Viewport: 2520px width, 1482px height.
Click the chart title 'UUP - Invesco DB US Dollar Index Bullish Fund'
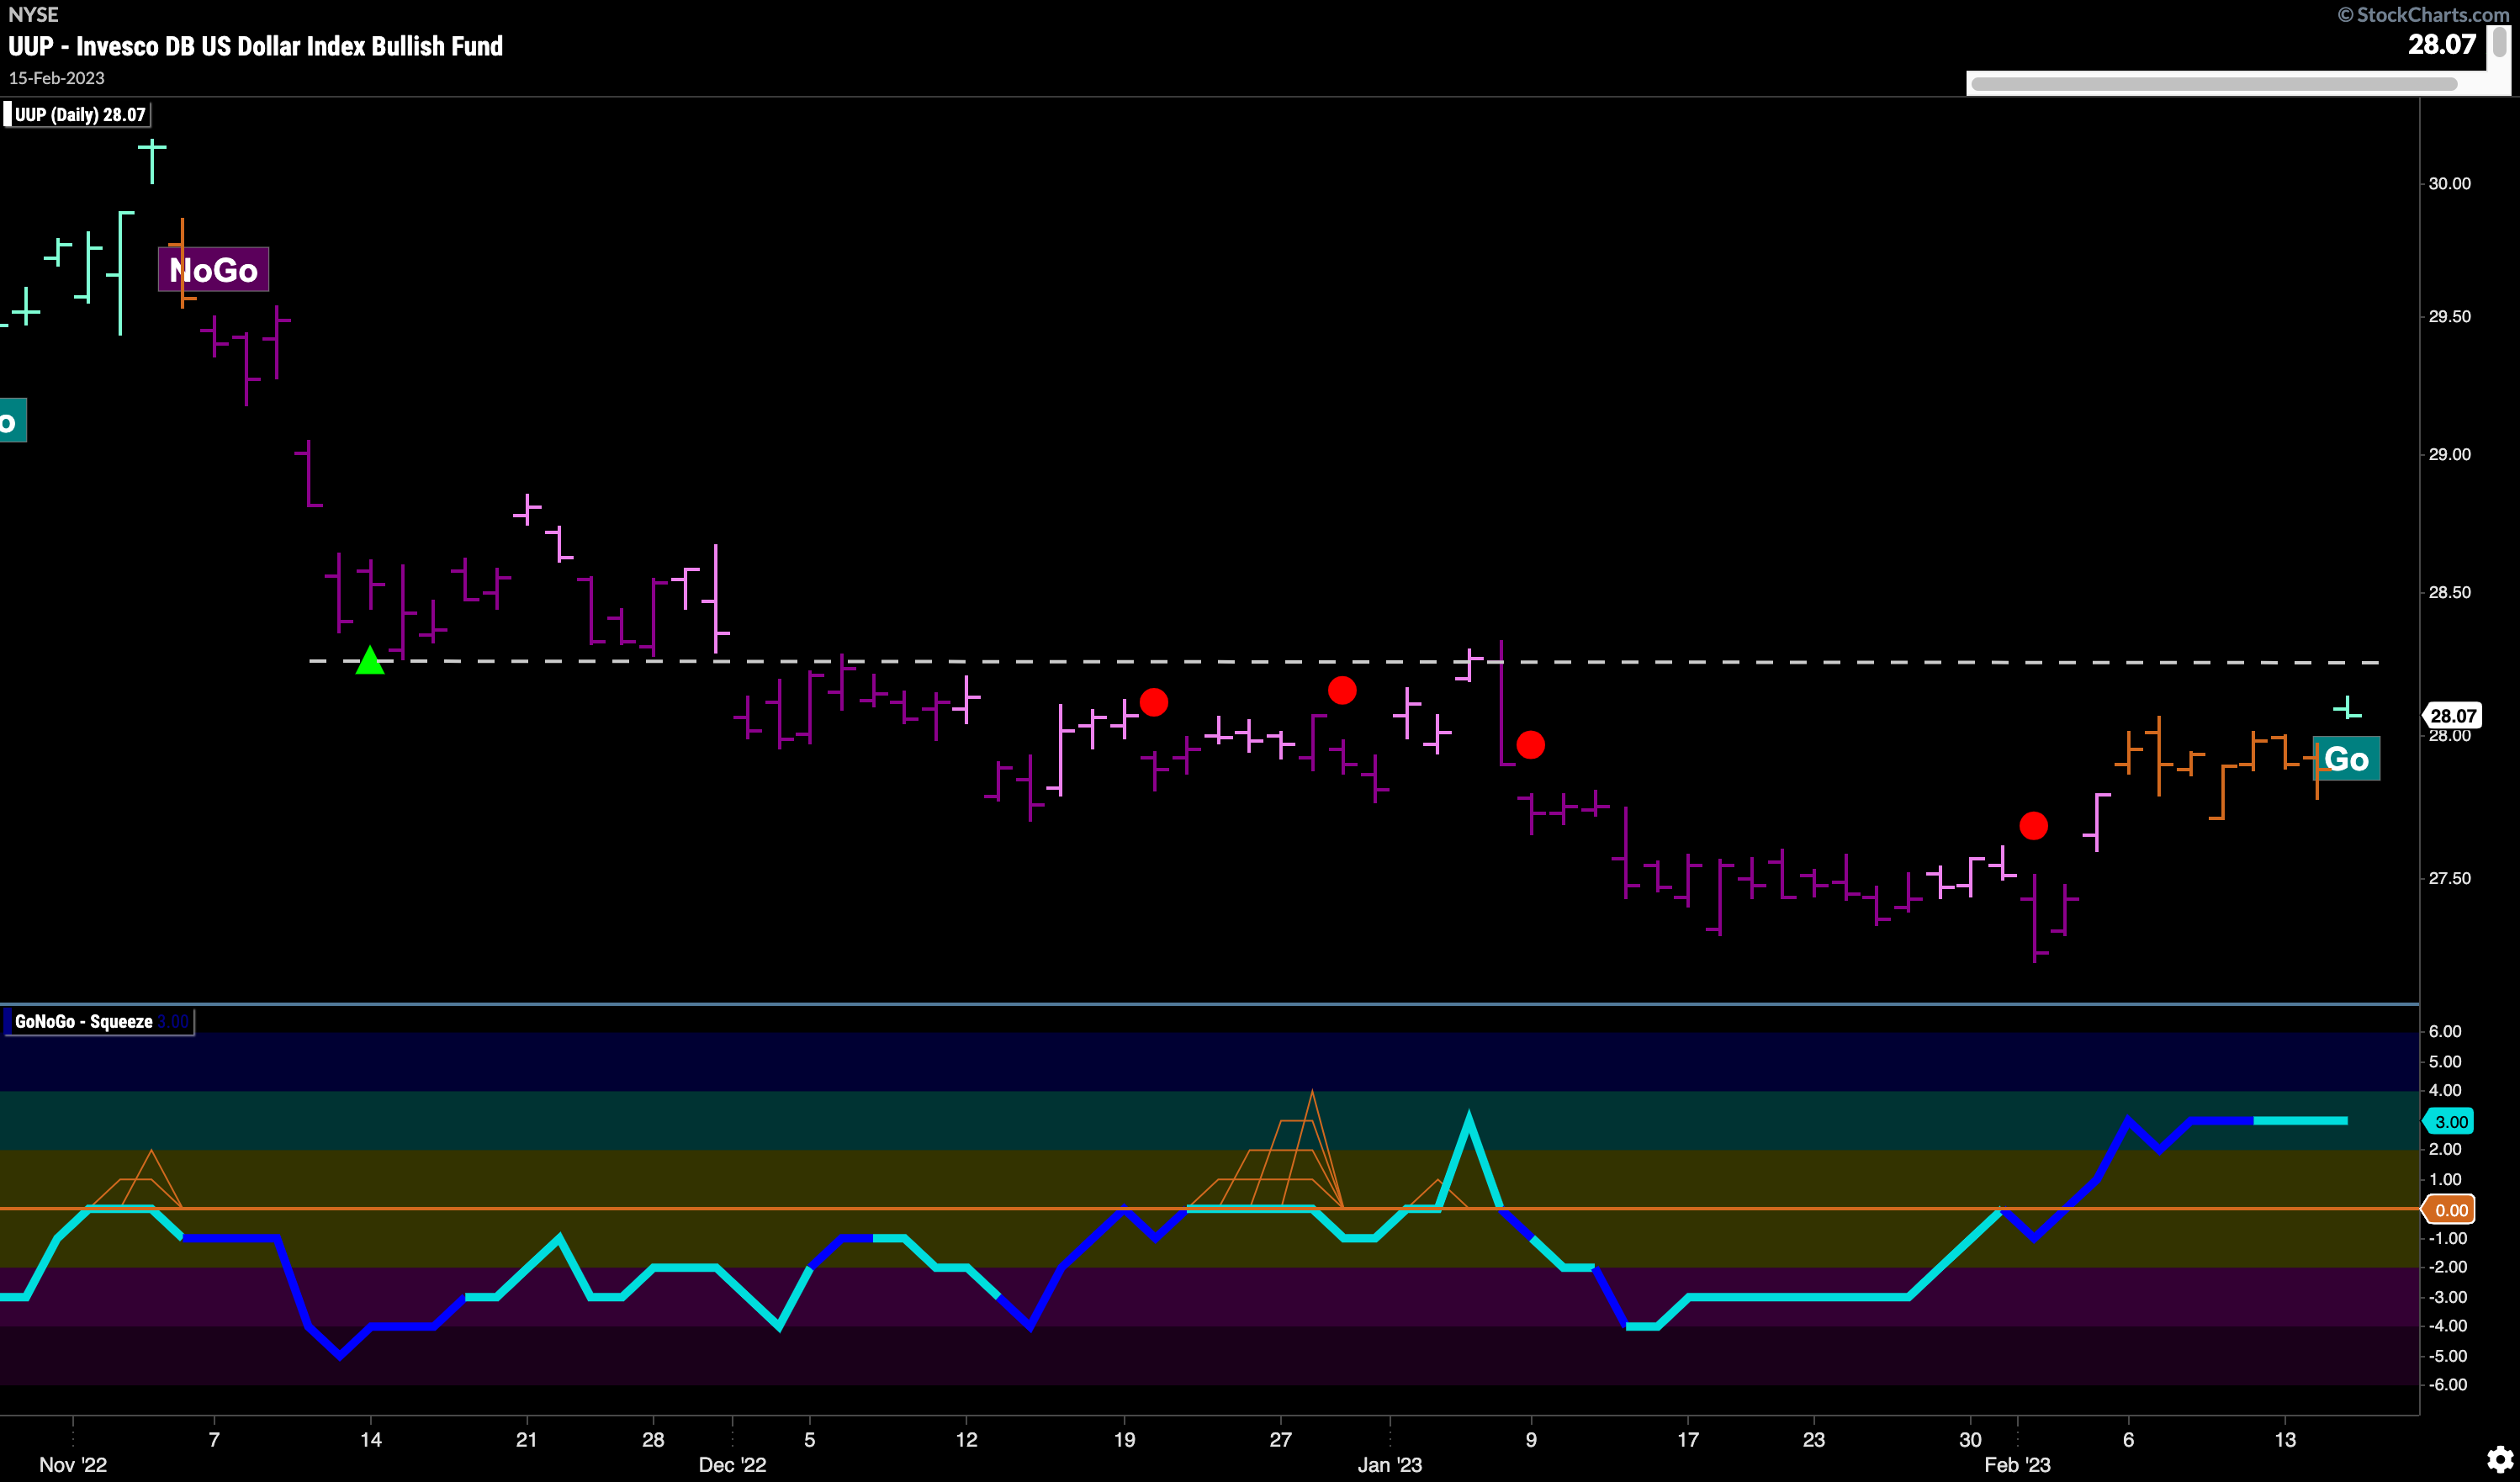tap(256, 46)
